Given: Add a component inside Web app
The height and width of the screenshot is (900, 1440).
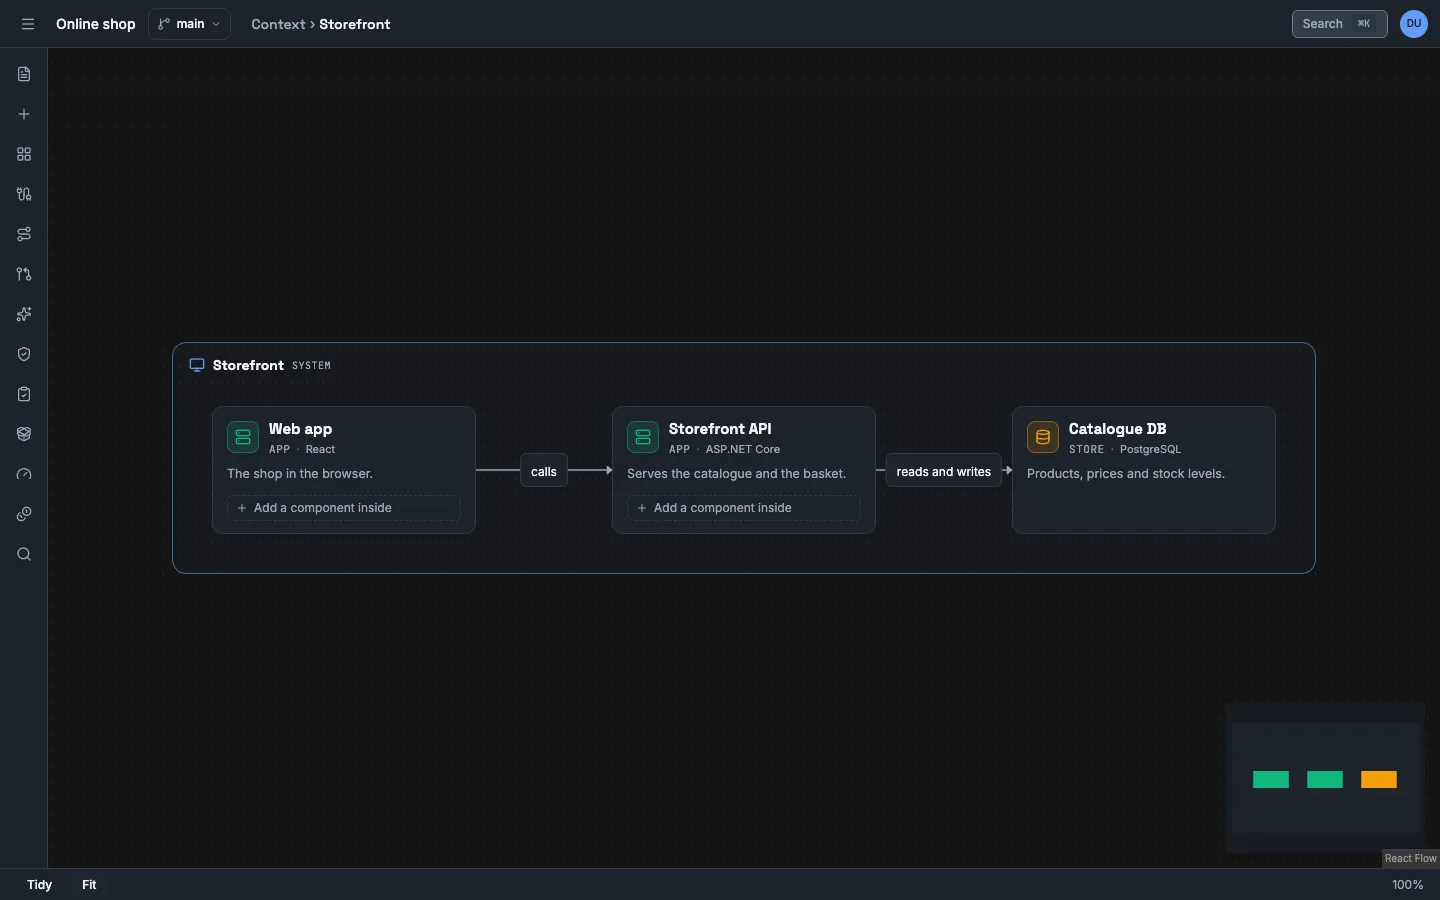Looking at the screenshot, I should pyautogui.click(x=344, y=508).
